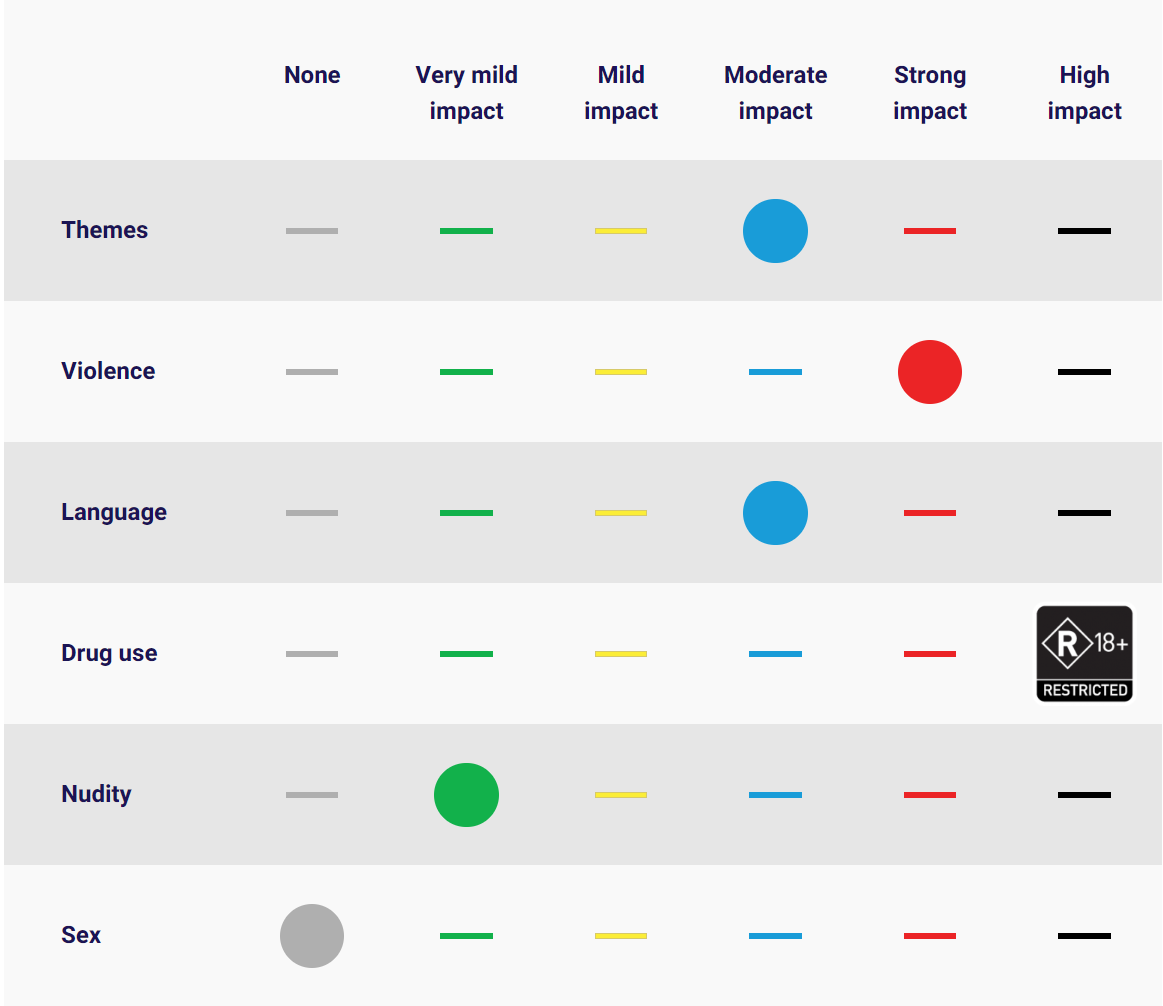Click the Themes row label

[105, 230]
